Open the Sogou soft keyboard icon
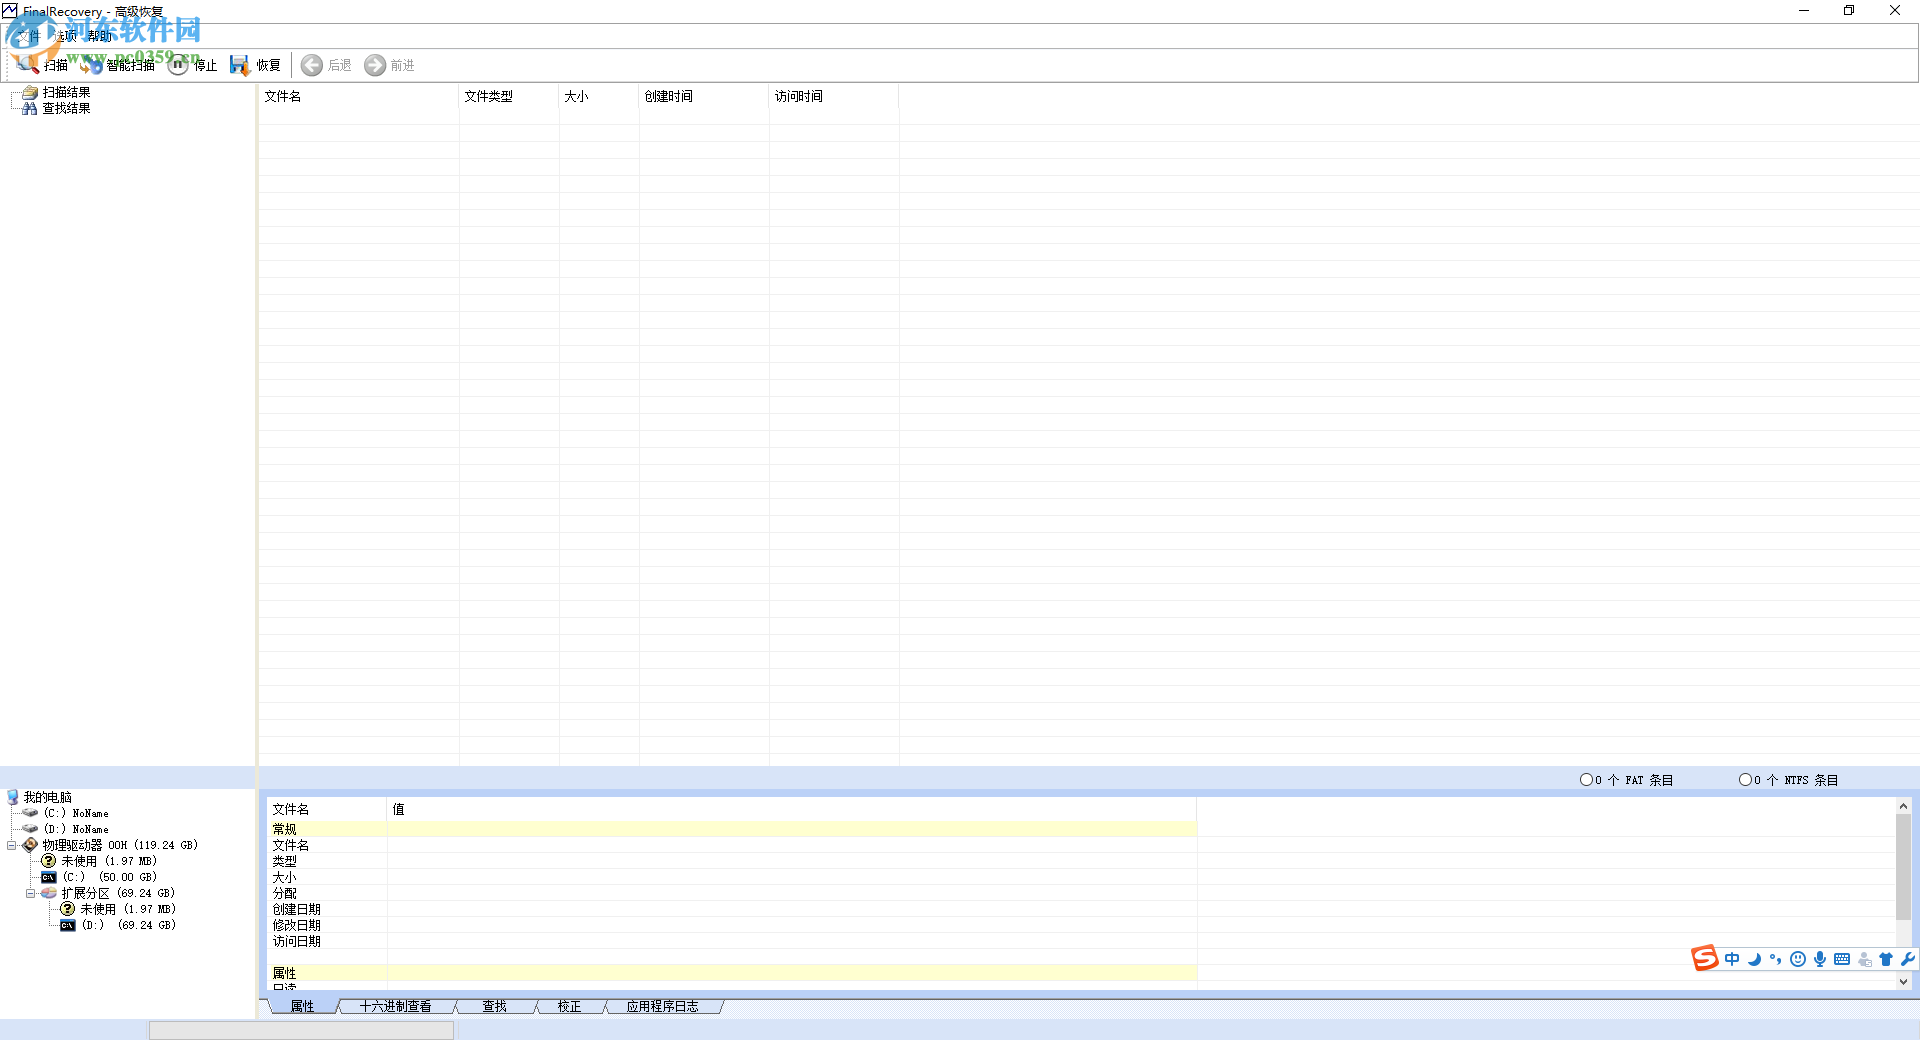The height and width of the screenshot is (1040, 1920). 1842,959
